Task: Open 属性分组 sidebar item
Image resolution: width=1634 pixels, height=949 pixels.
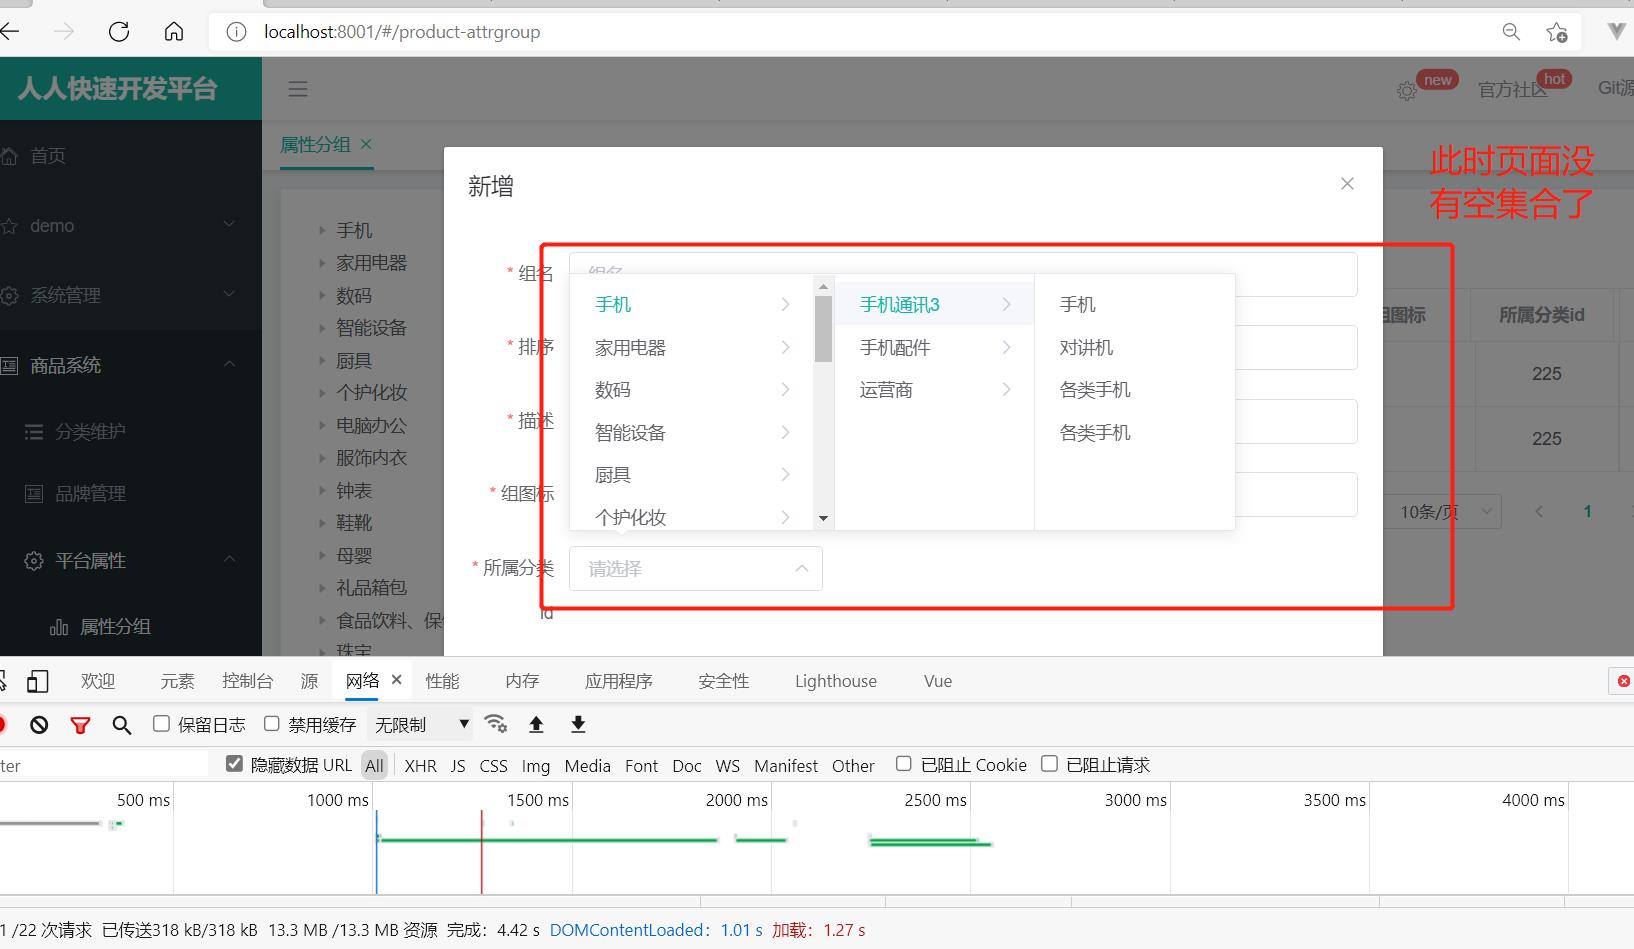Action: [x=131, y=626]
